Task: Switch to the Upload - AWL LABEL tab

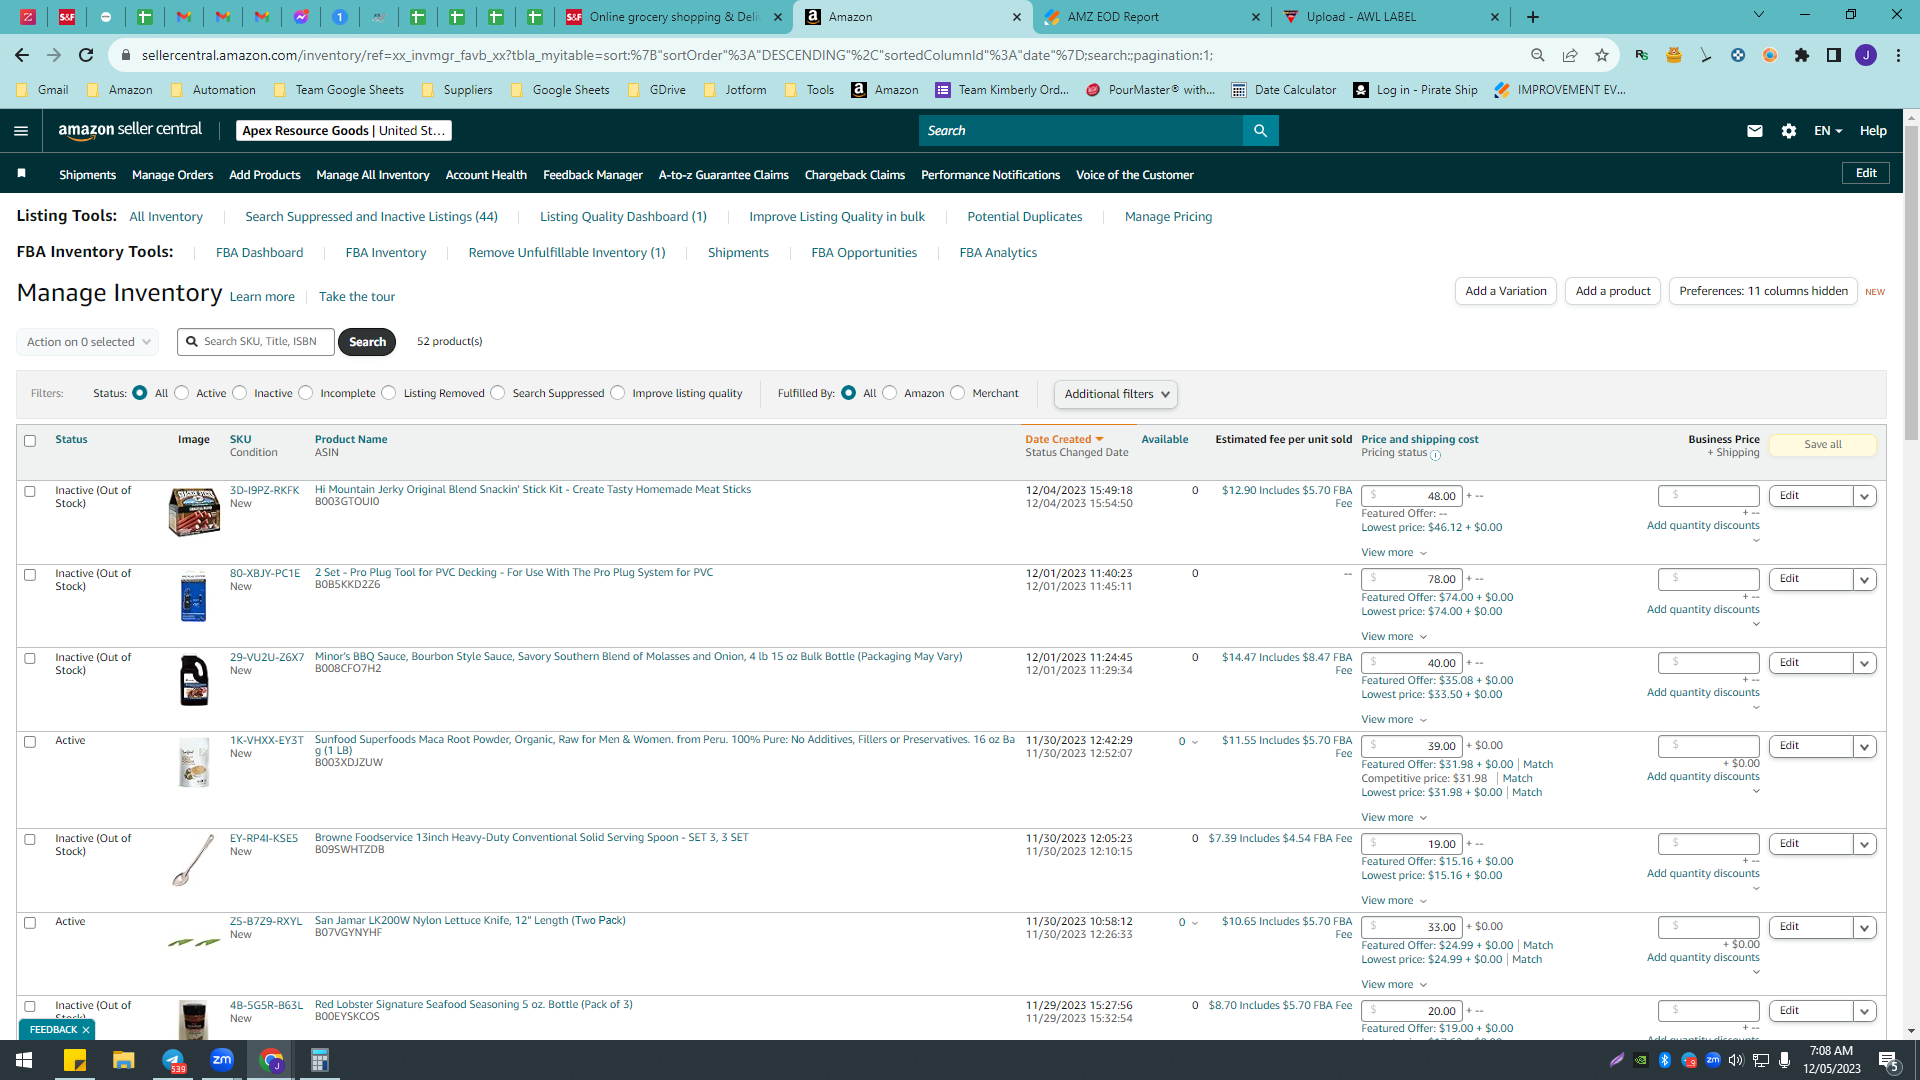Action: click(x=1391, y=17)
